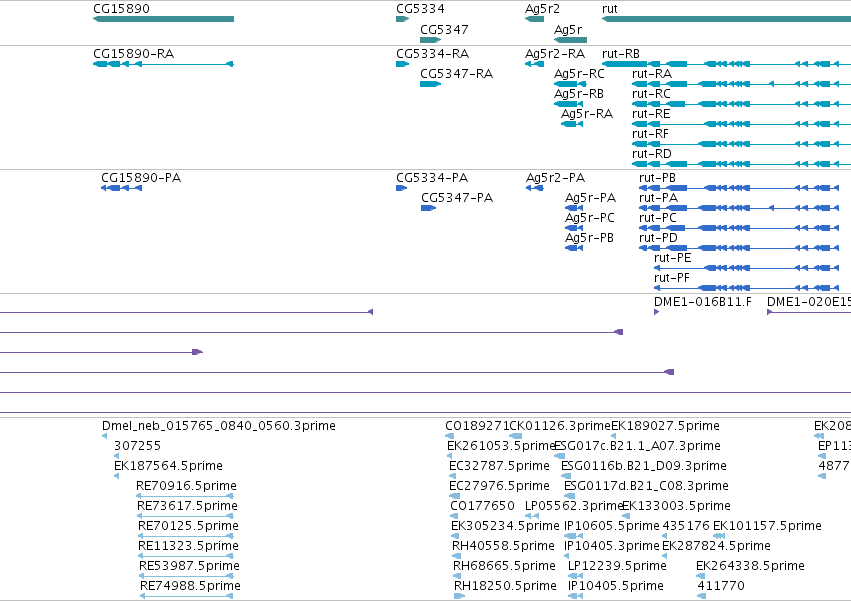
Task: Click EST RH18250.5prime label
Action: pyautogui.click(x=505, y=586)
